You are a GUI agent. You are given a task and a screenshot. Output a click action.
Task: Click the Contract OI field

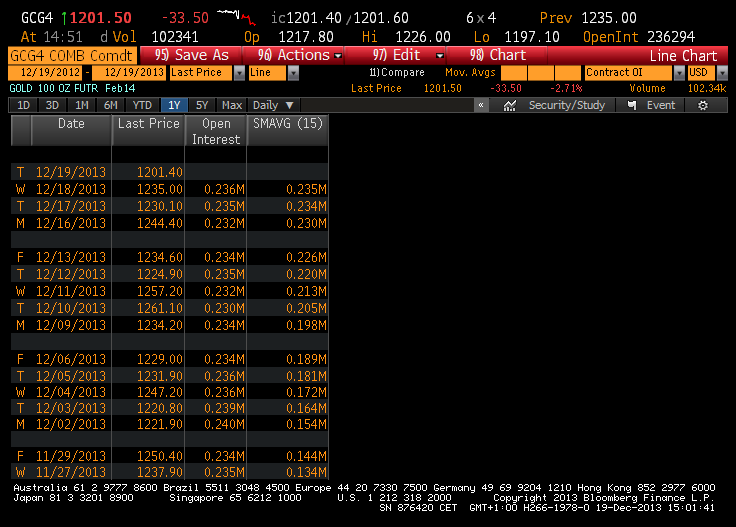point(629,73)
